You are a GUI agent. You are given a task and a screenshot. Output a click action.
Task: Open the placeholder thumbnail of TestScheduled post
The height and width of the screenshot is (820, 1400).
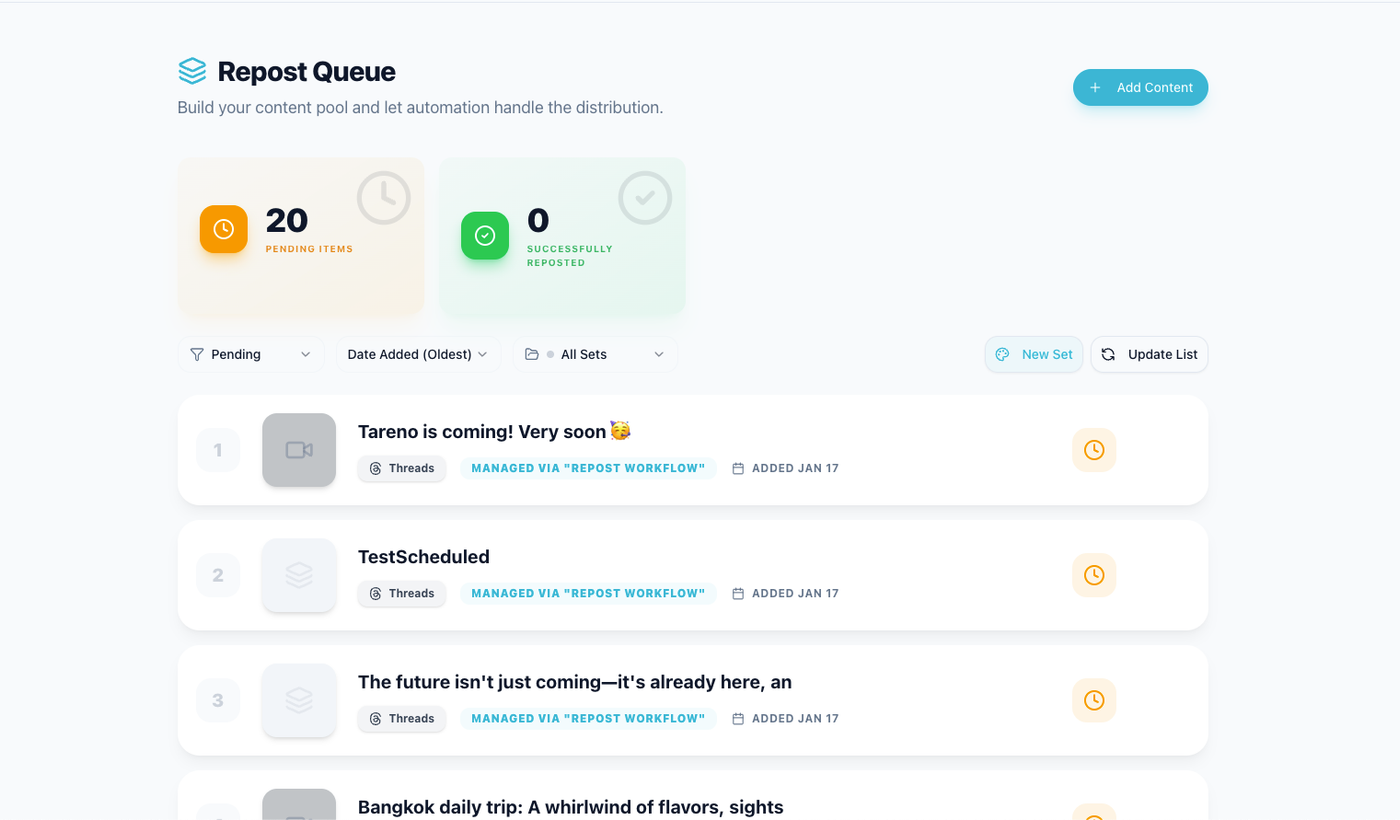click(x=299, y=575)
